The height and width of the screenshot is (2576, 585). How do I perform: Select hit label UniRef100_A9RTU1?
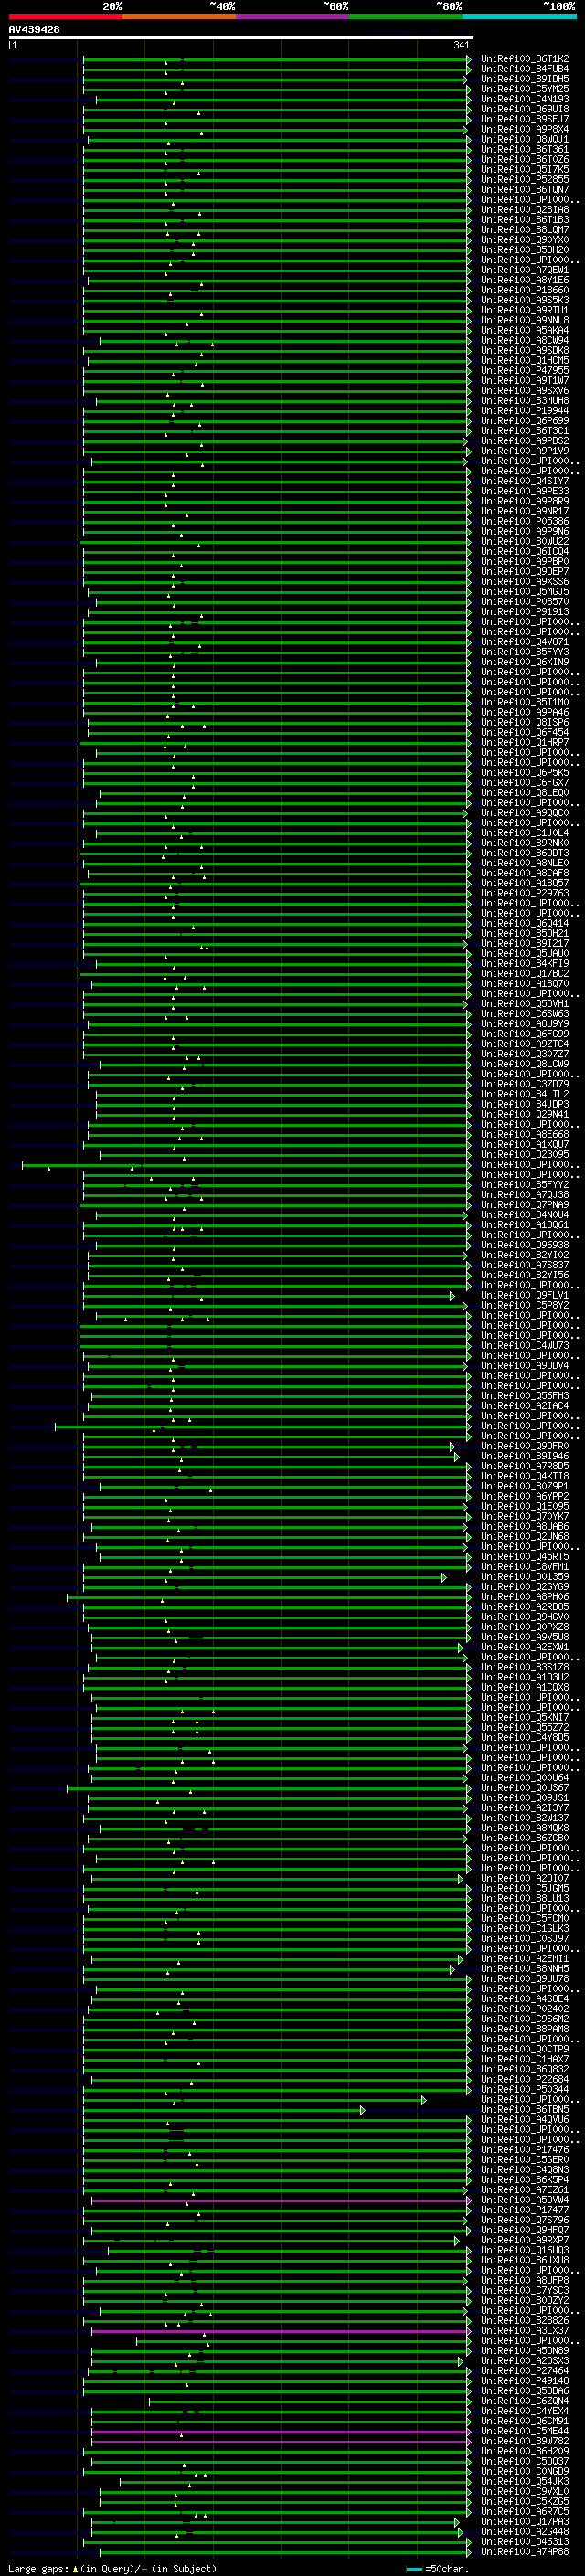pos(524,310)
